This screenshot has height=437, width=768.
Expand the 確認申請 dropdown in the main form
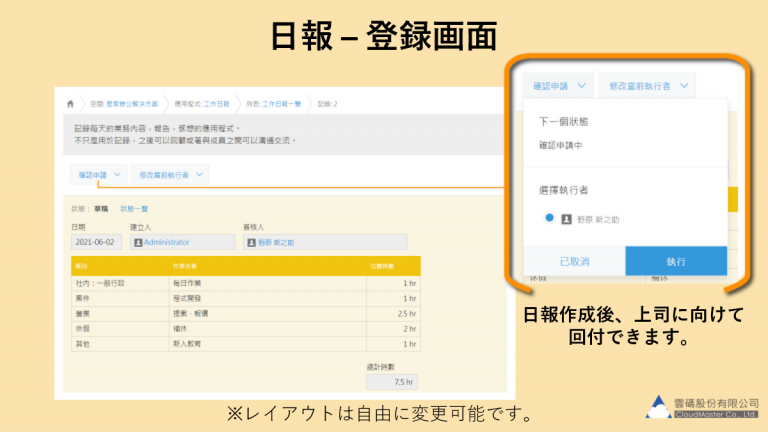pos(101,174)
